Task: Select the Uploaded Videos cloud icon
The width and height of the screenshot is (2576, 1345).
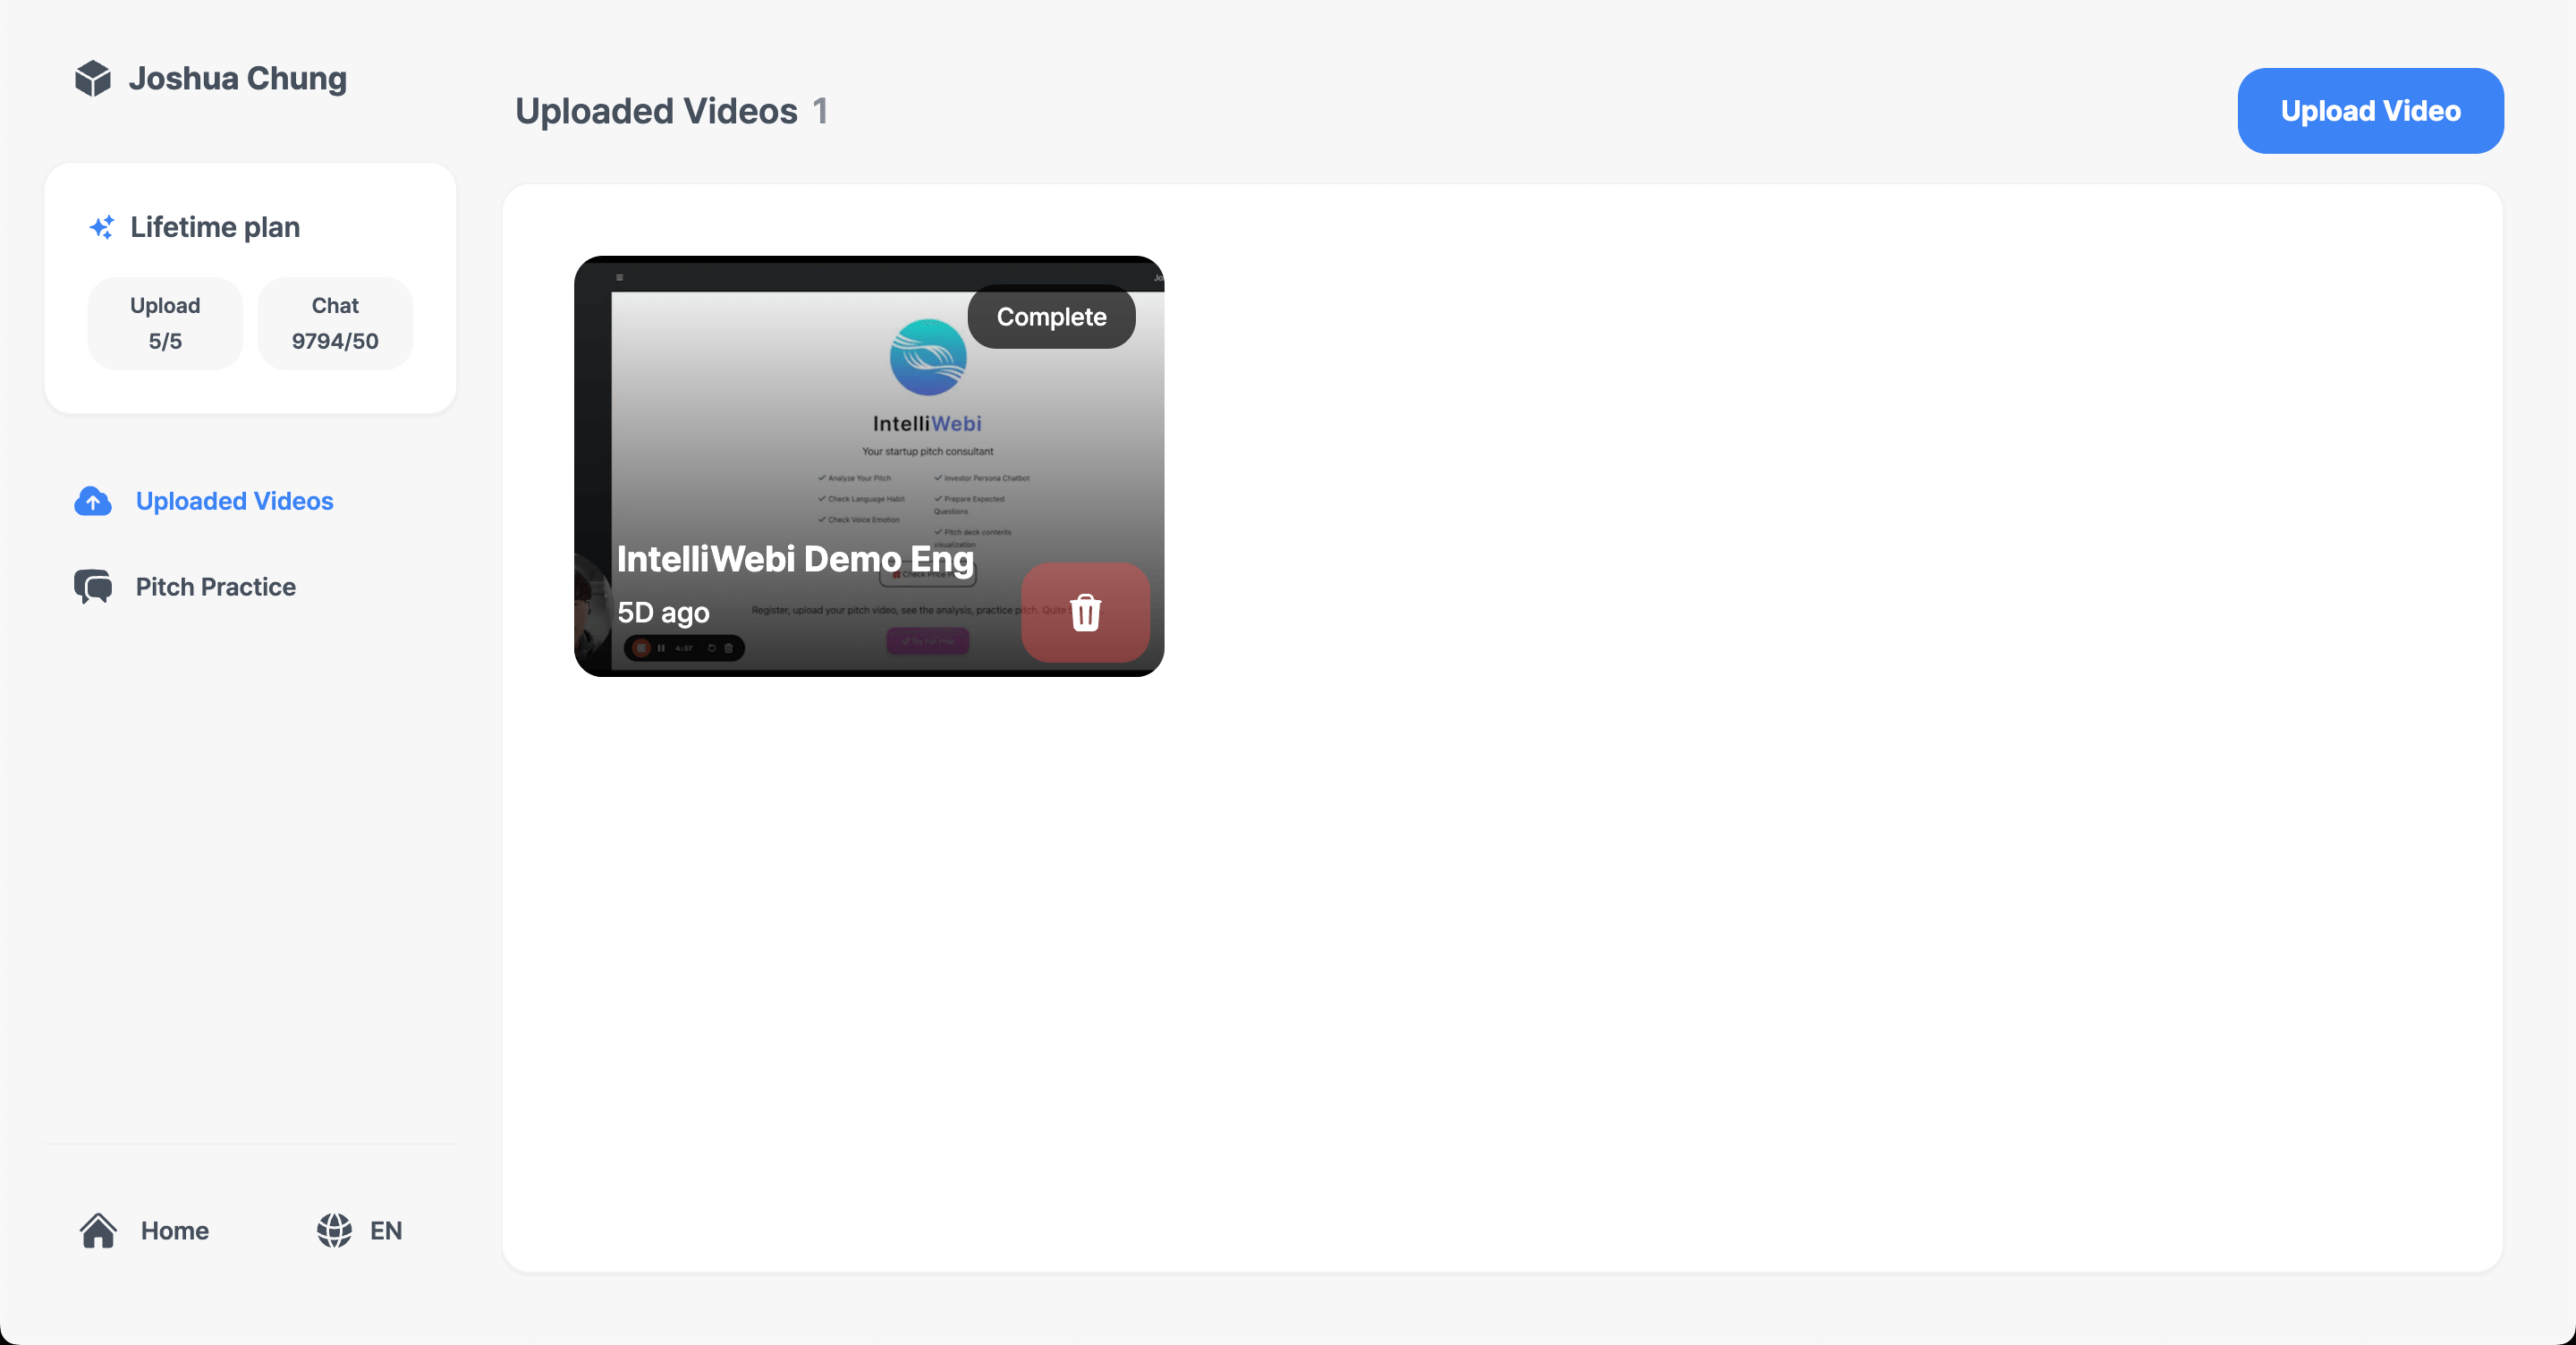Action: [x=92, y=501]
